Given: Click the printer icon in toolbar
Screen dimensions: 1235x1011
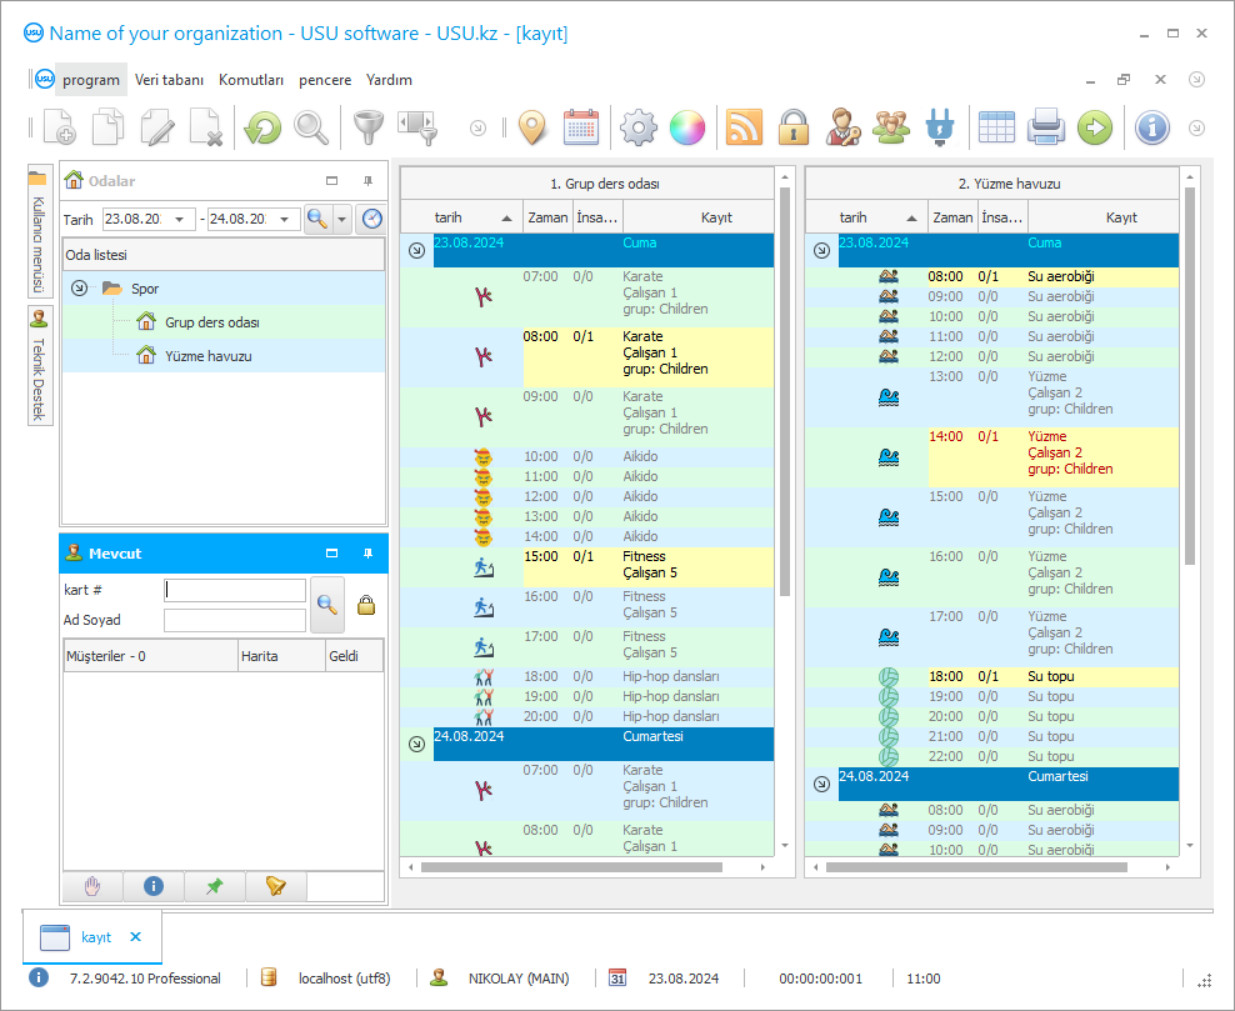Looking at the screenshot, I should pyautogui.click(x=1046, y=128).
